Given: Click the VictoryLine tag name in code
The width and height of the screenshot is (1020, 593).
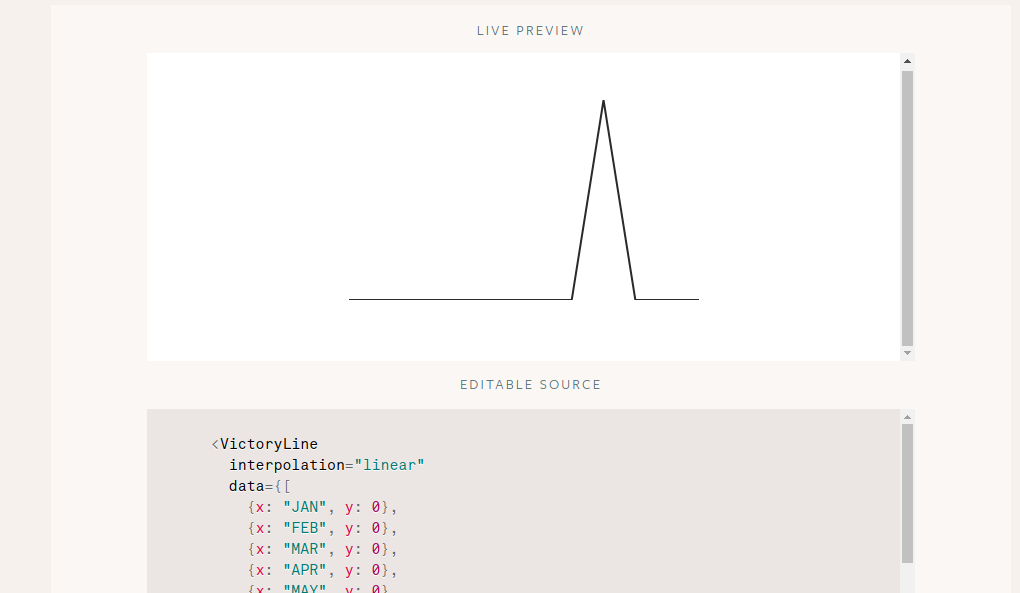Looking at the screenshot, I should tap(269, 444).
